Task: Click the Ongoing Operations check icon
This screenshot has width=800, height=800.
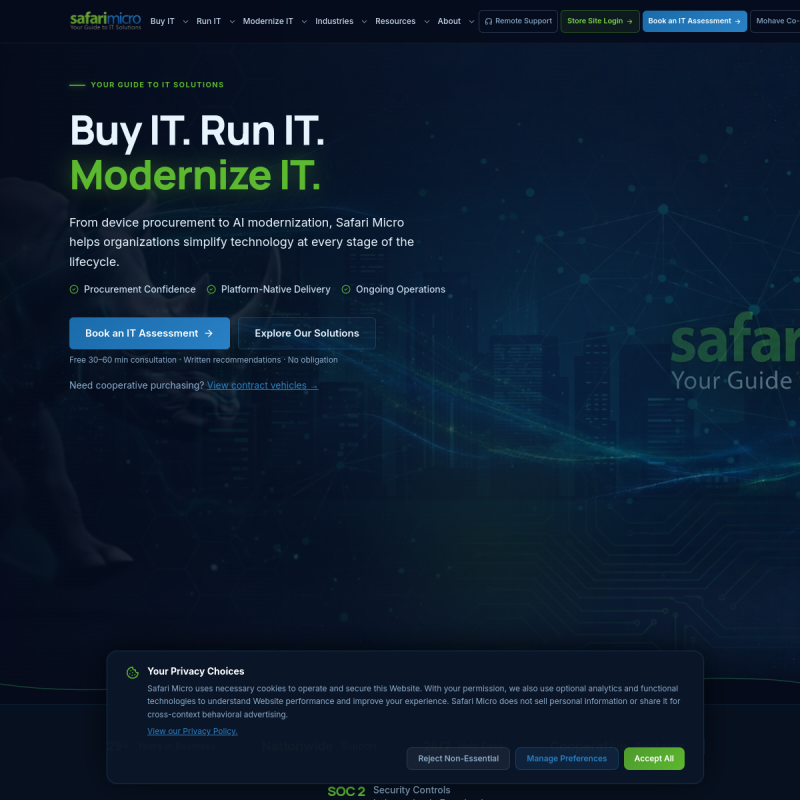Action: coord(346,289)
